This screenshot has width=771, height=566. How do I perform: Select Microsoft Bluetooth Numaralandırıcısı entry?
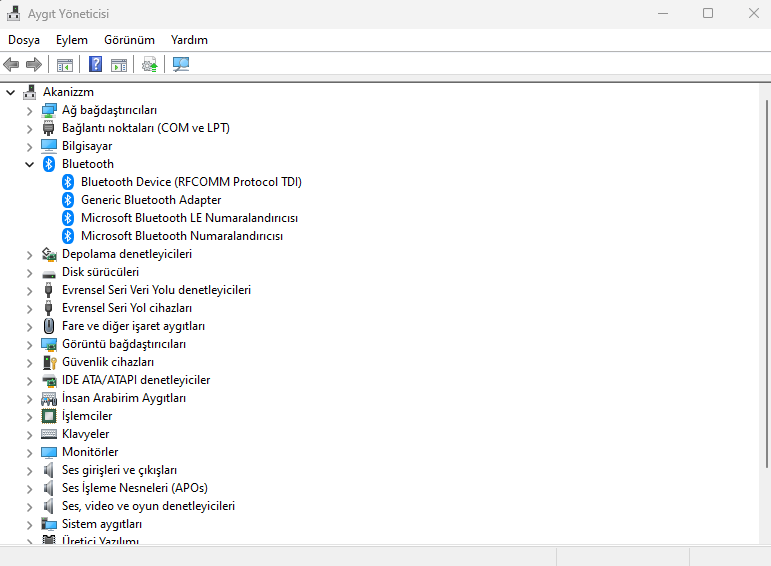182,236
